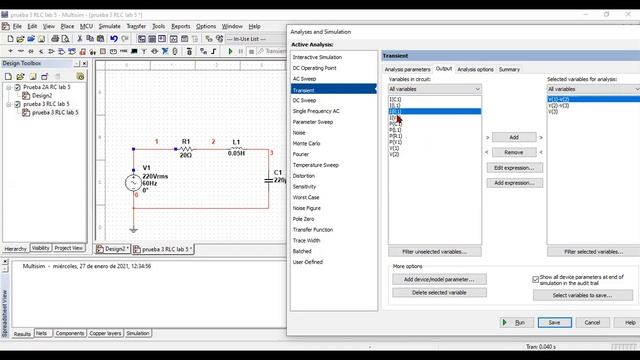Switch to Summary tab
Viewport: 640px width, 360px height.
coord(509,69)
